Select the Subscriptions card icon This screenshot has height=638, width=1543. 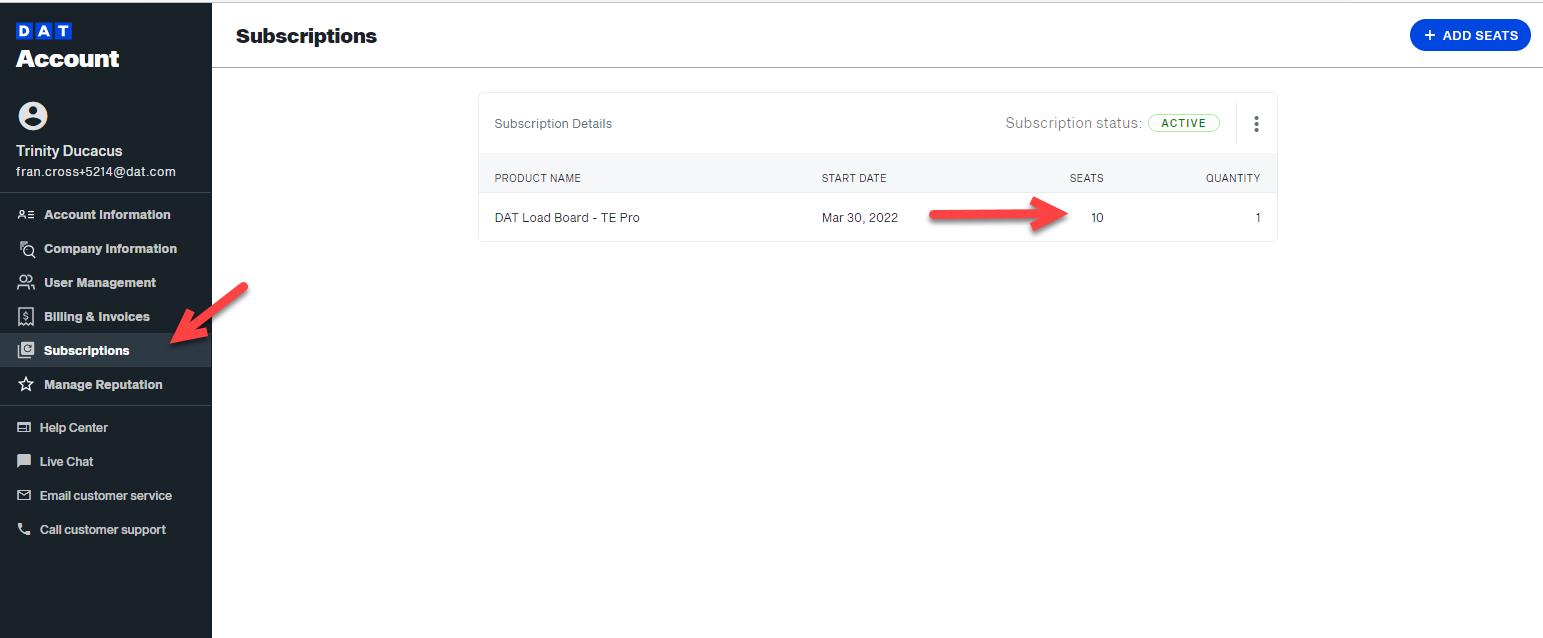tap(25, 350)
